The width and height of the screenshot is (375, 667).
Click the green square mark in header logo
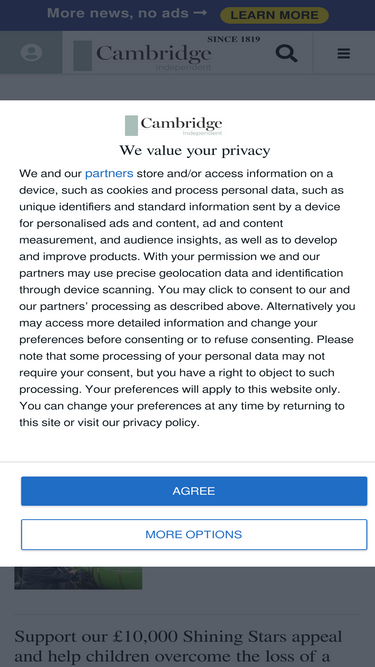coord(82,56)
